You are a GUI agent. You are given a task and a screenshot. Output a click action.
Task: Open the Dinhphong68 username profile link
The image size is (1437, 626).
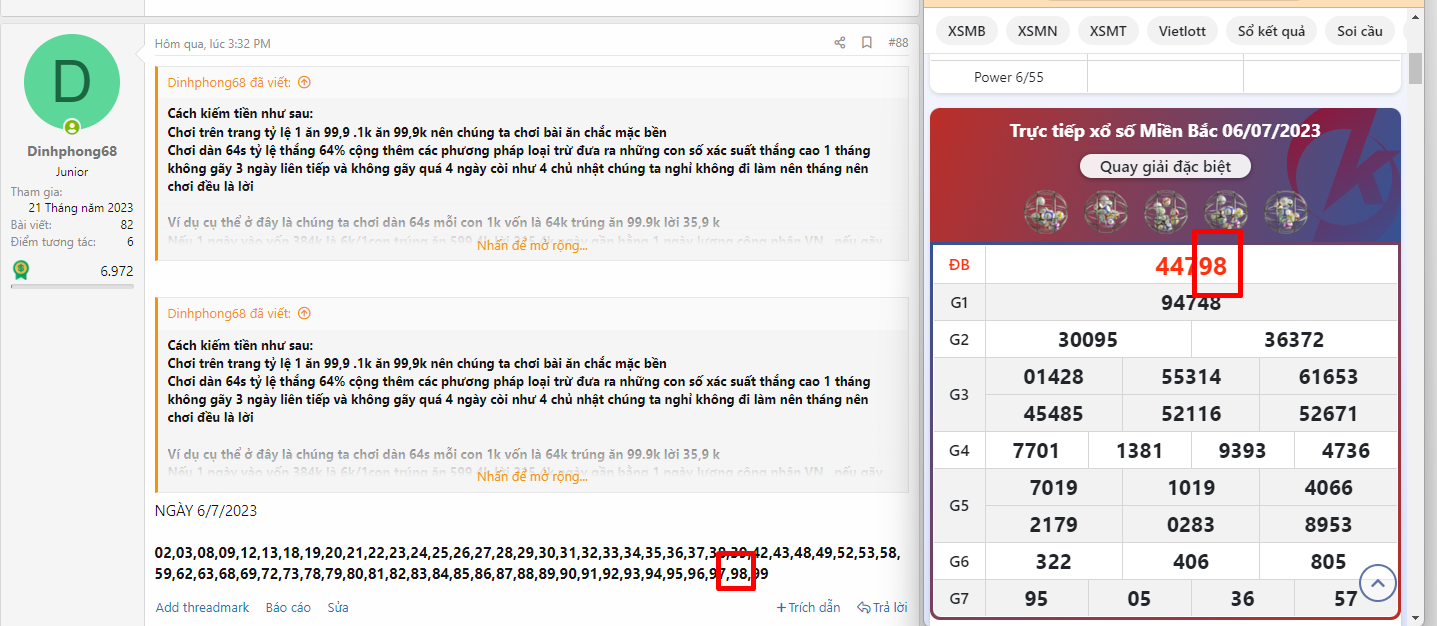tap(72, 151)
